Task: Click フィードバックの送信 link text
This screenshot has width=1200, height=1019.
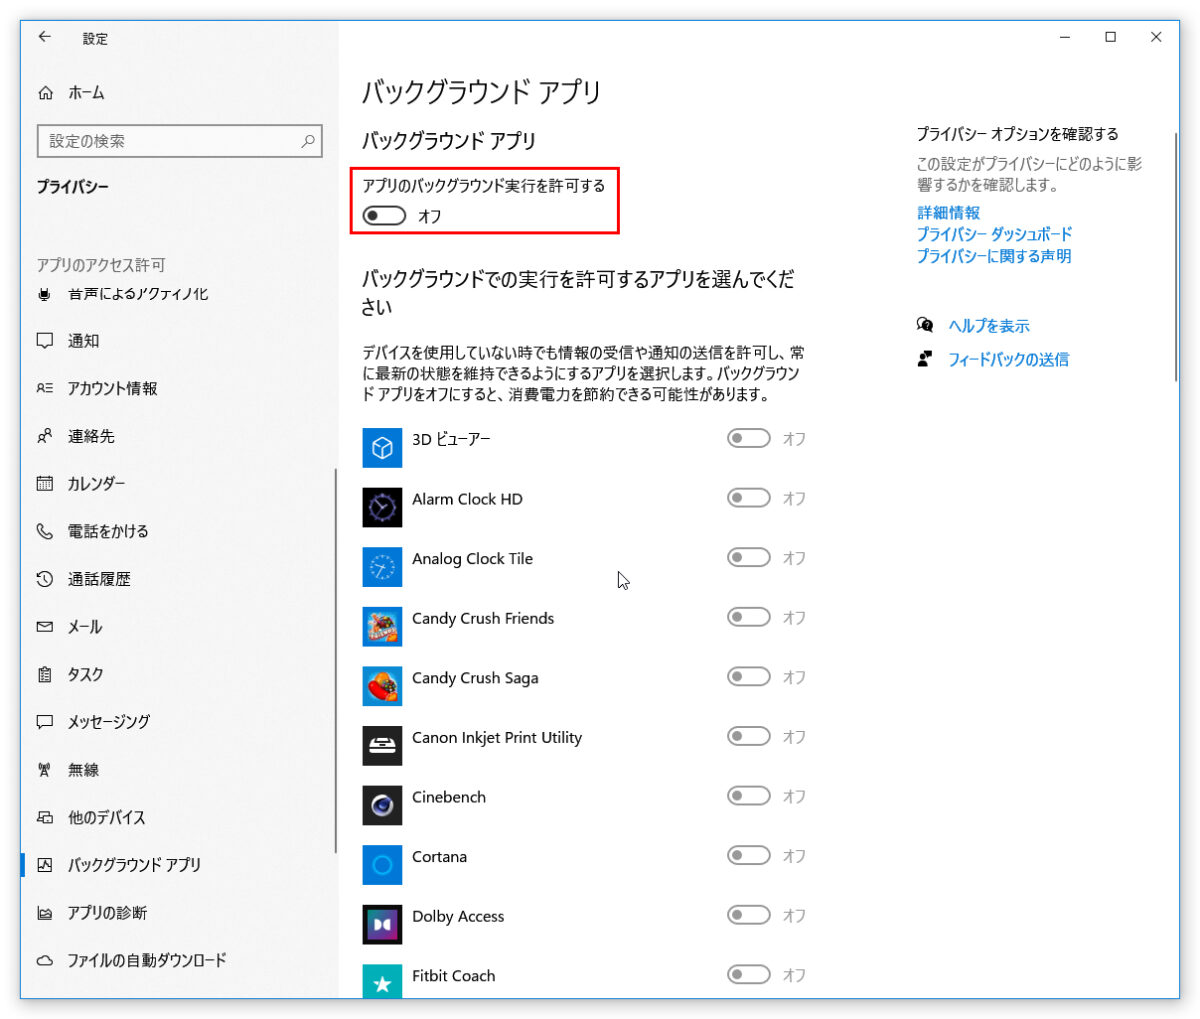Action: point(1008,359)
